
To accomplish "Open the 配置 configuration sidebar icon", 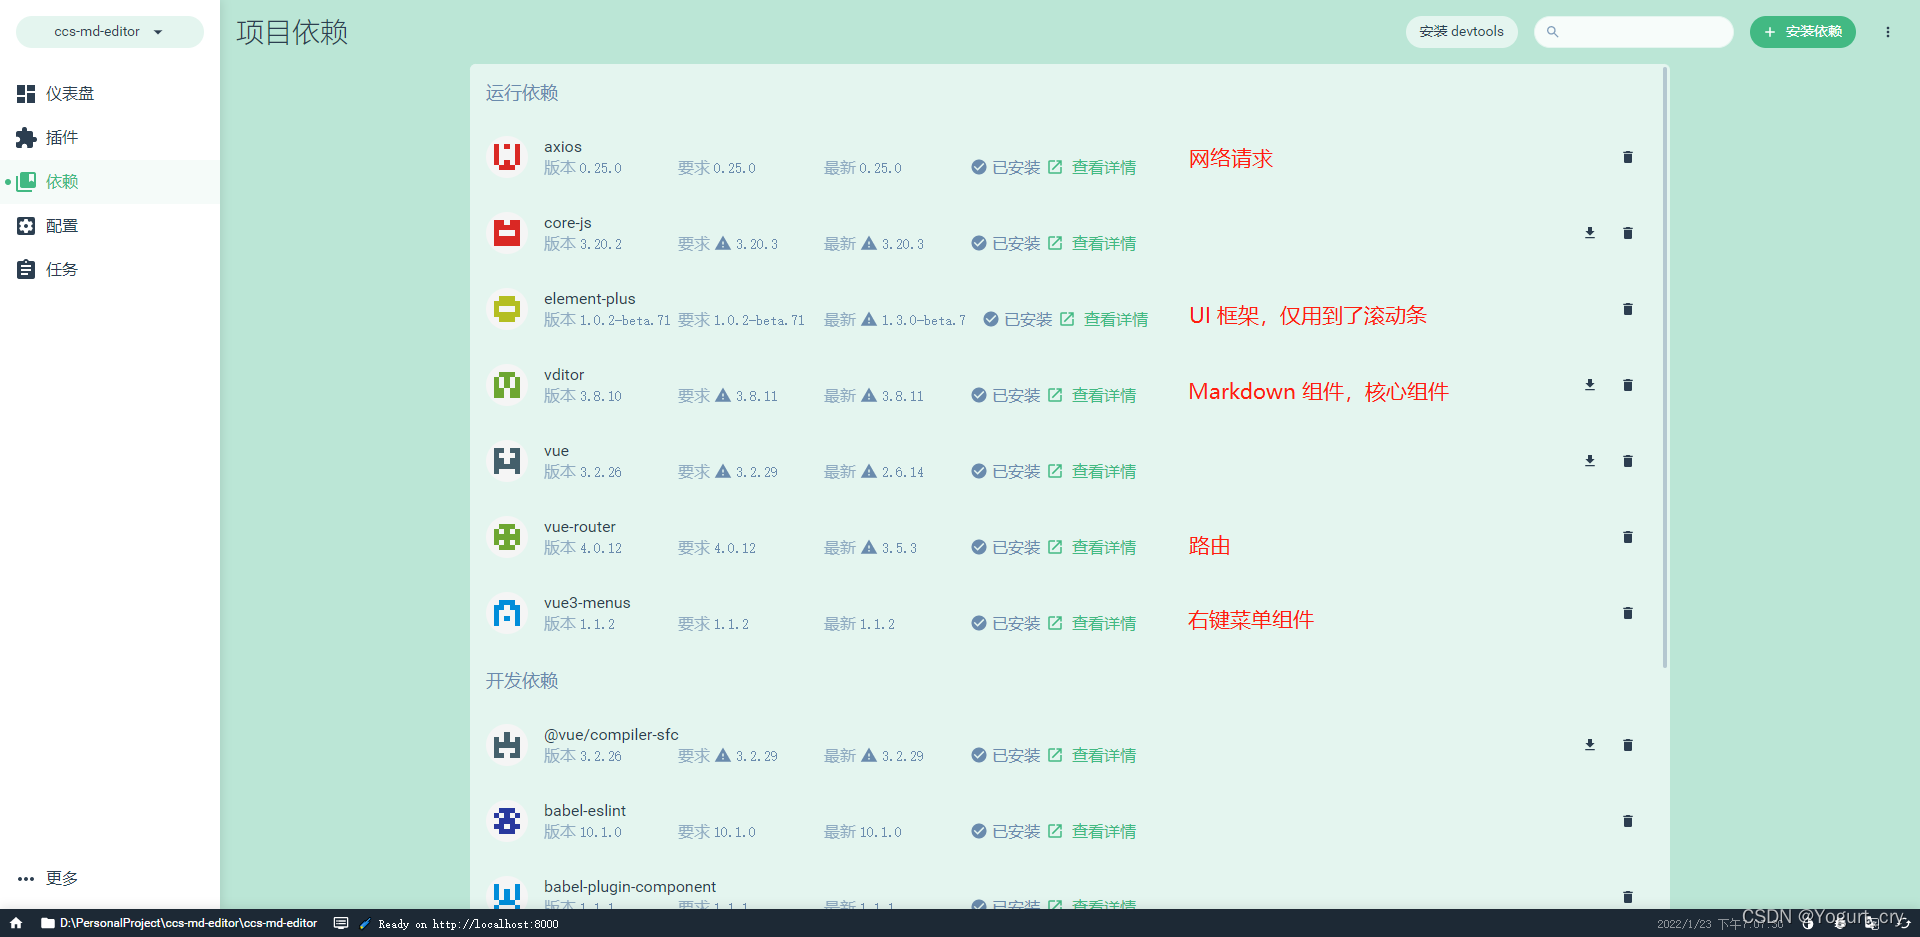I will (x=61, y=225).
